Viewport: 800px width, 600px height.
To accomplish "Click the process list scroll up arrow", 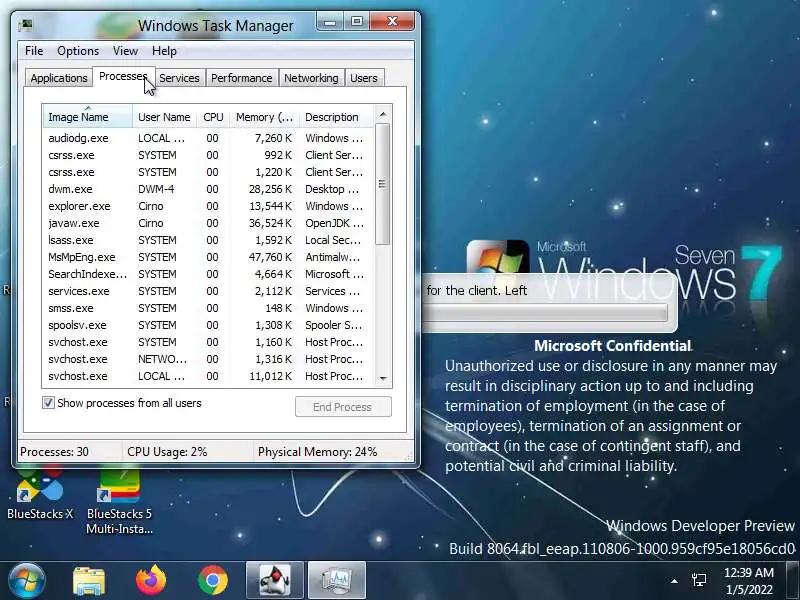I will (383, 114).
